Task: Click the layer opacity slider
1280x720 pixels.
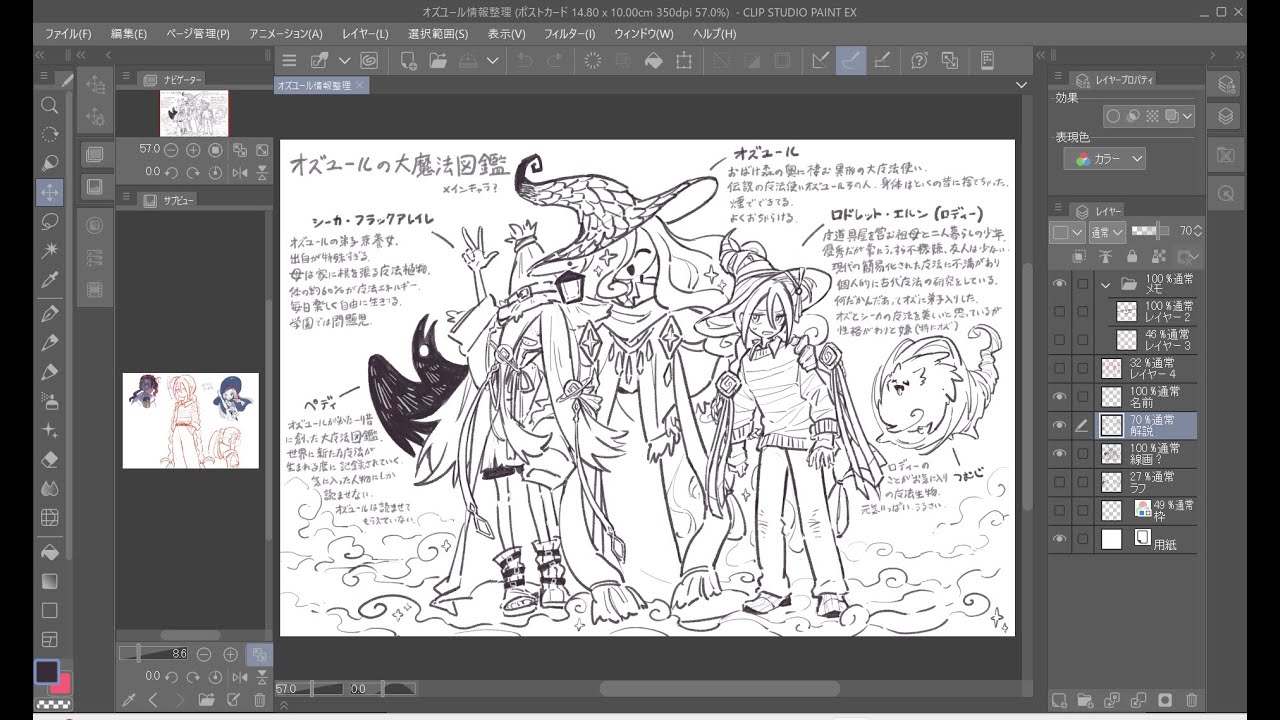Action: (1150, 231)
